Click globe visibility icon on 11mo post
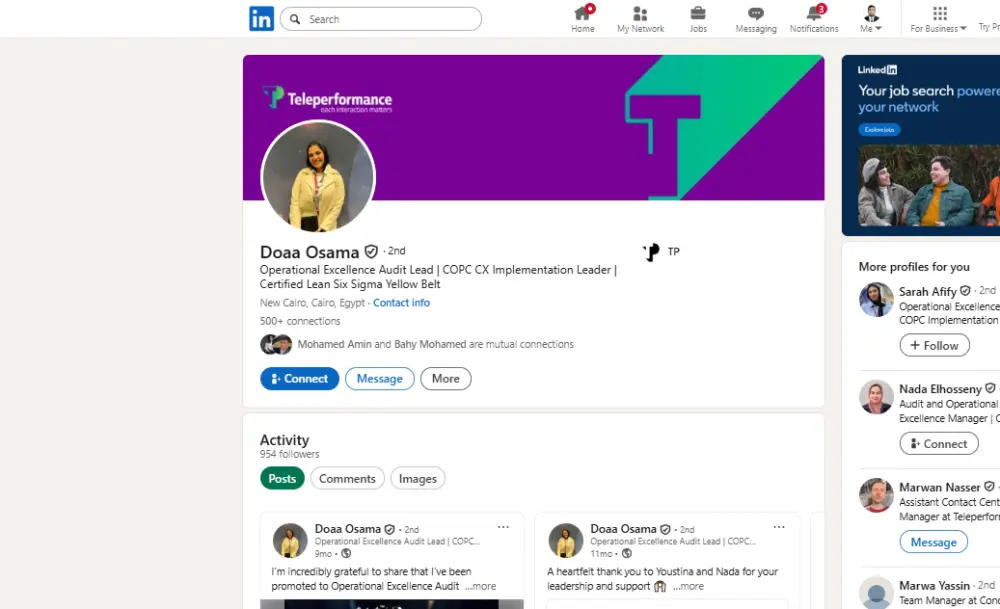 [x=627, y=554]
